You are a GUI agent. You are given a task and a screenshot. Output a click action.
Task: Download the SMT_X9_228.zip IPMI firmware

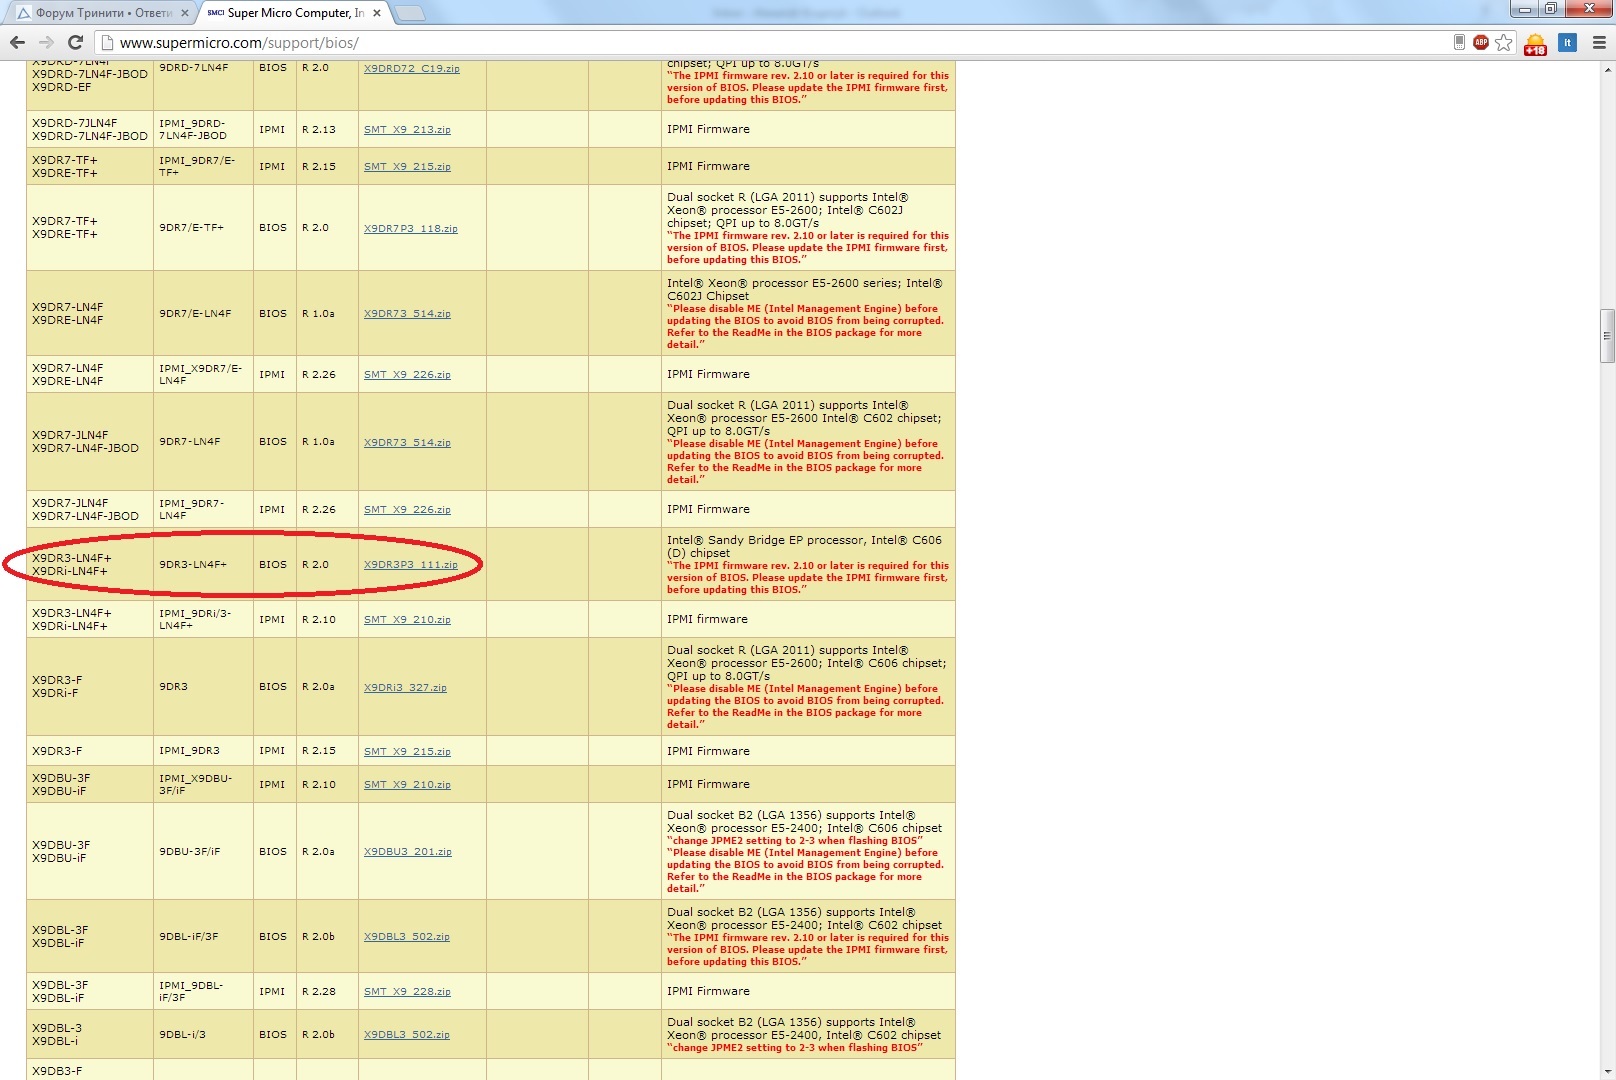(x=407, y=992)
